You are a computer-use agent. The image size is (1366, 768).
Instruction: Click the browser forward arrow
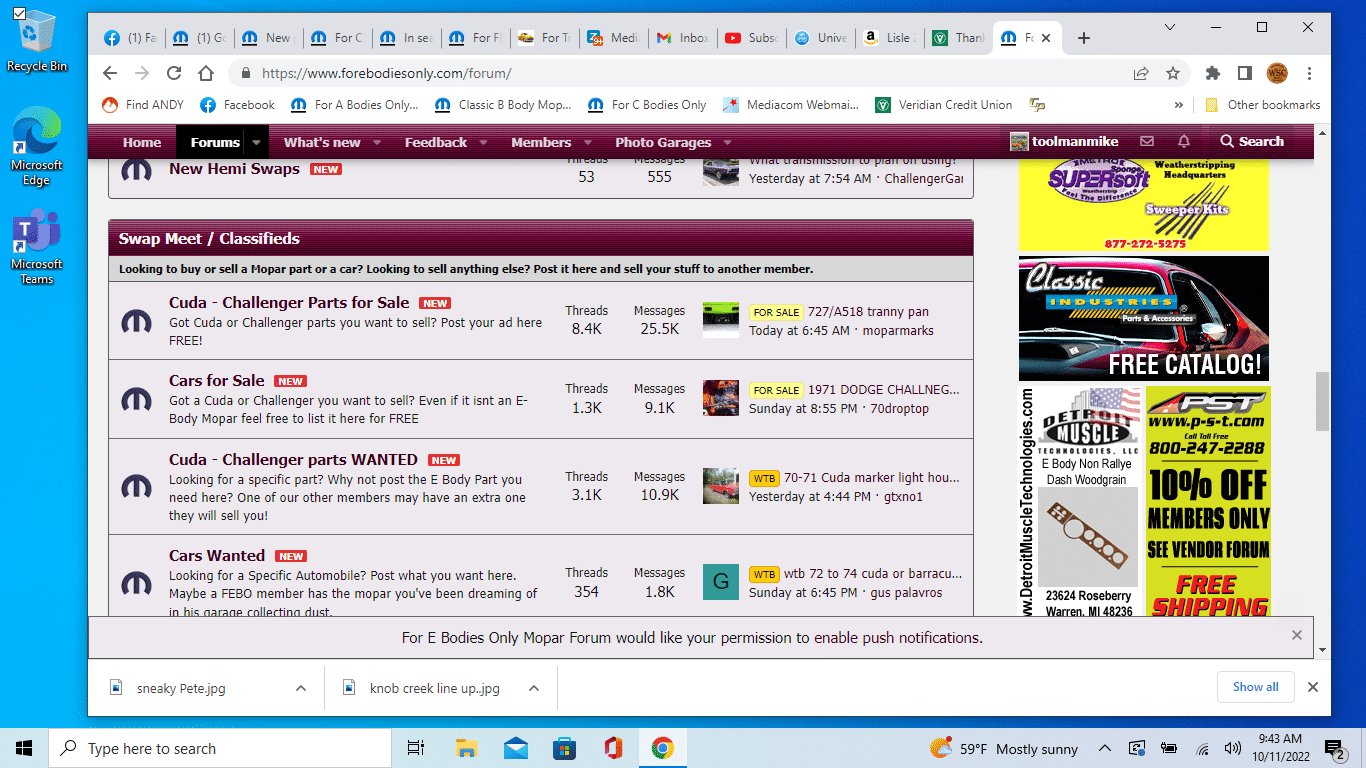142,73
